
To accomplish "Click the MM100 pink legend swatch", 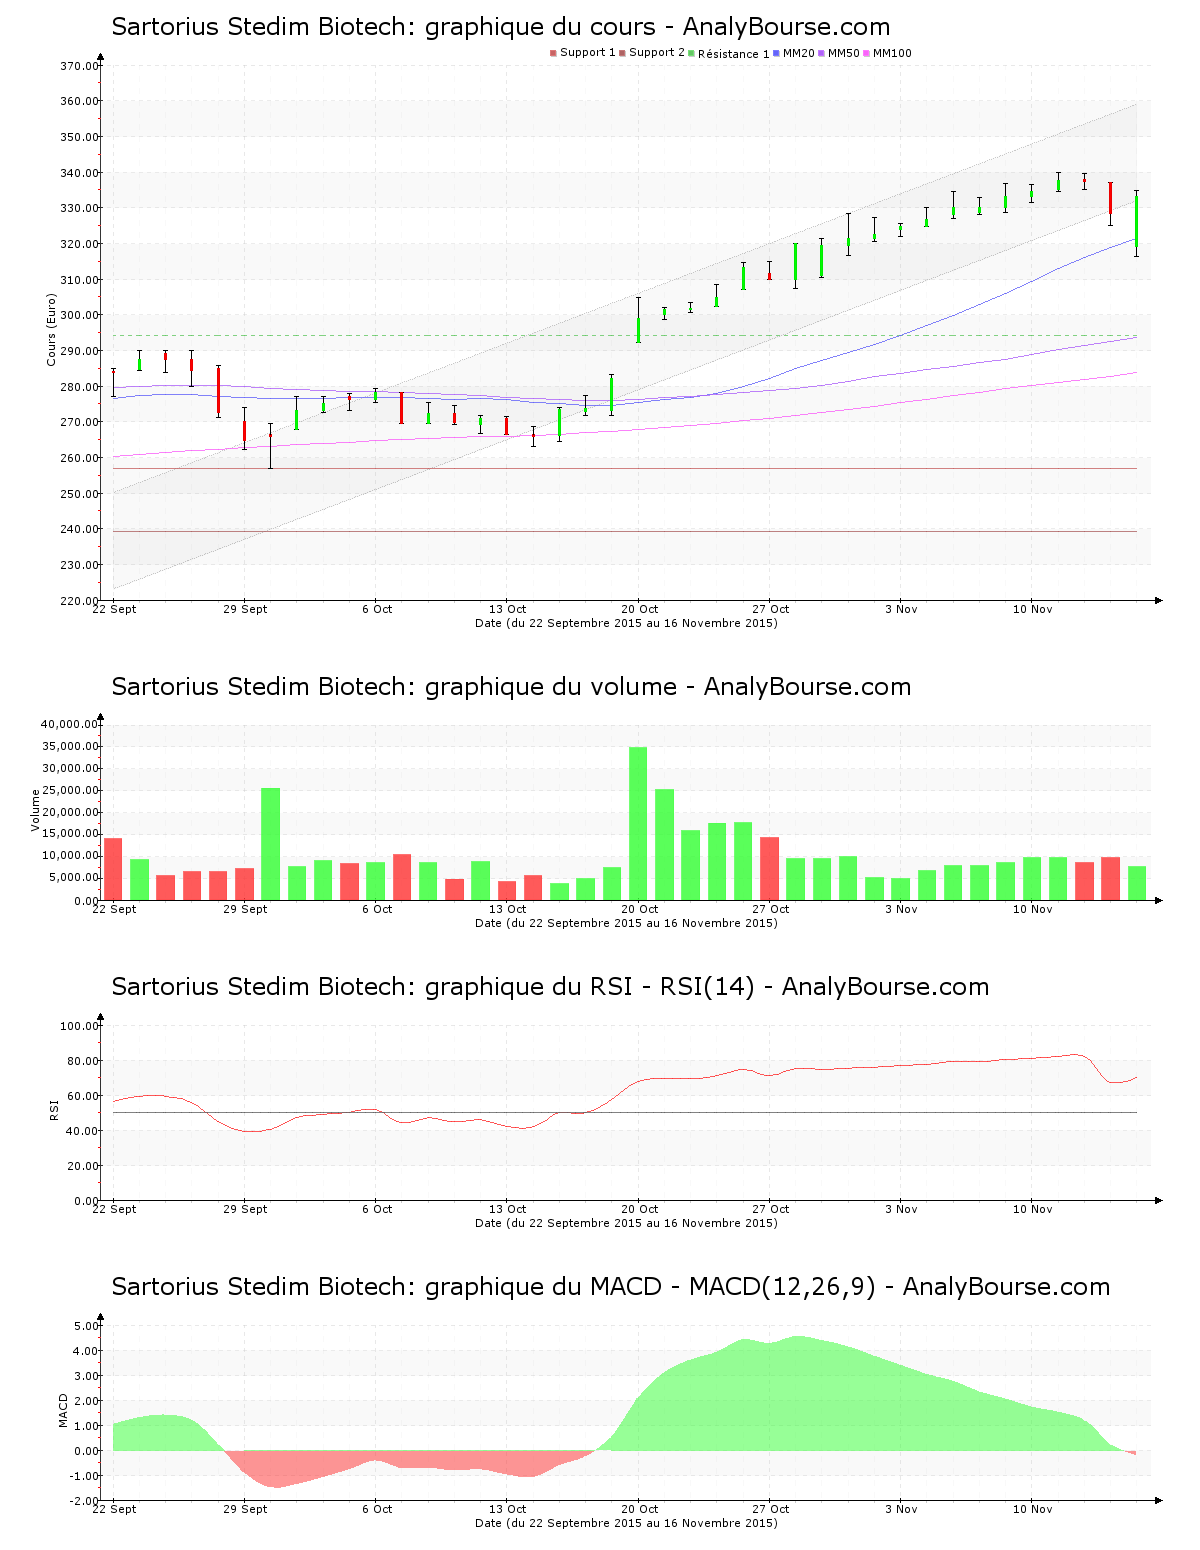I will coord(866,53).
